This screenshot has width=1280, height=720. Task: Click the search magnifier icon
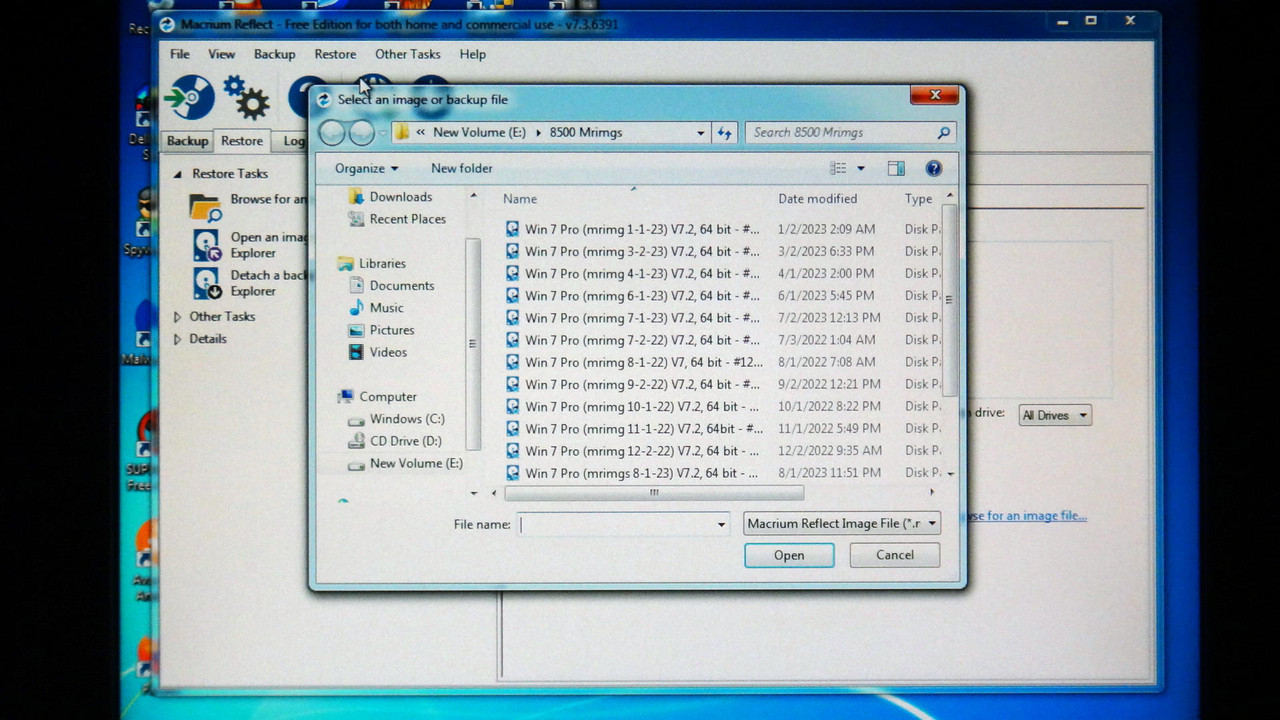coord(943,132)
